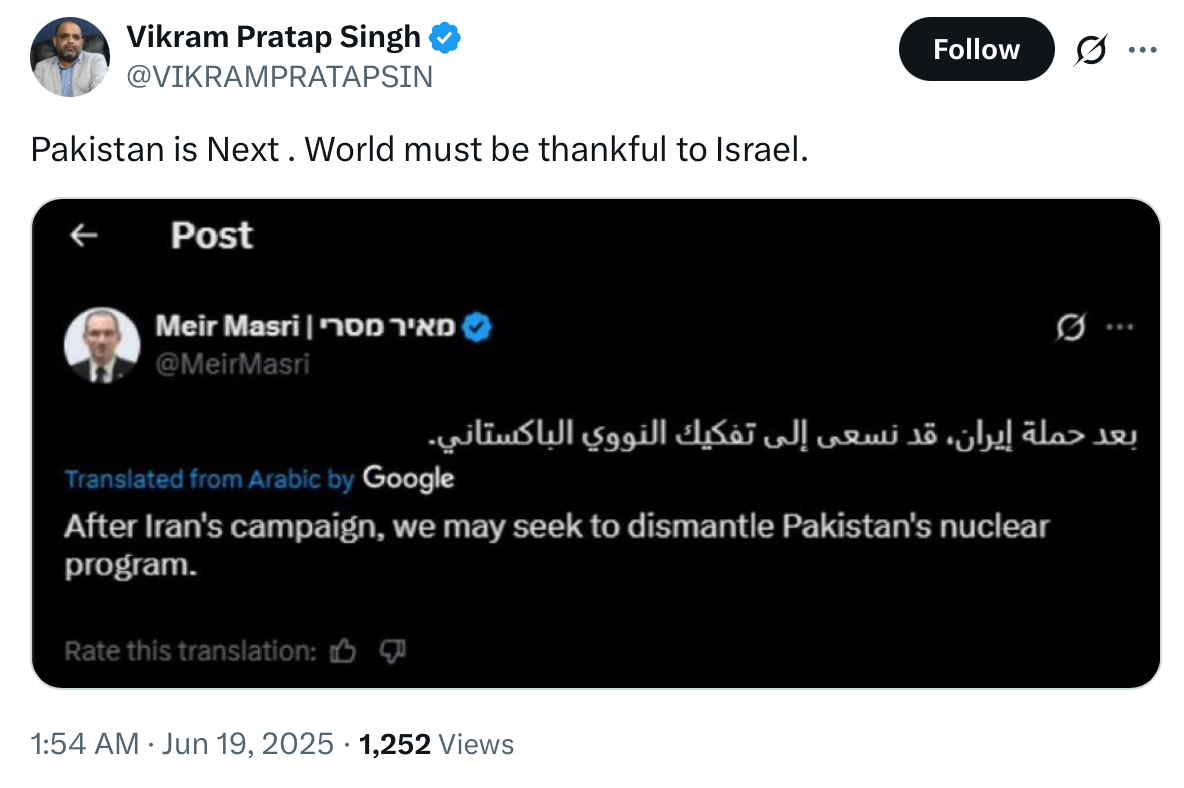Viewport: 1184px width, 788px height.
Task: Open the three-dot more options menu
Action: coord(1142,50)
